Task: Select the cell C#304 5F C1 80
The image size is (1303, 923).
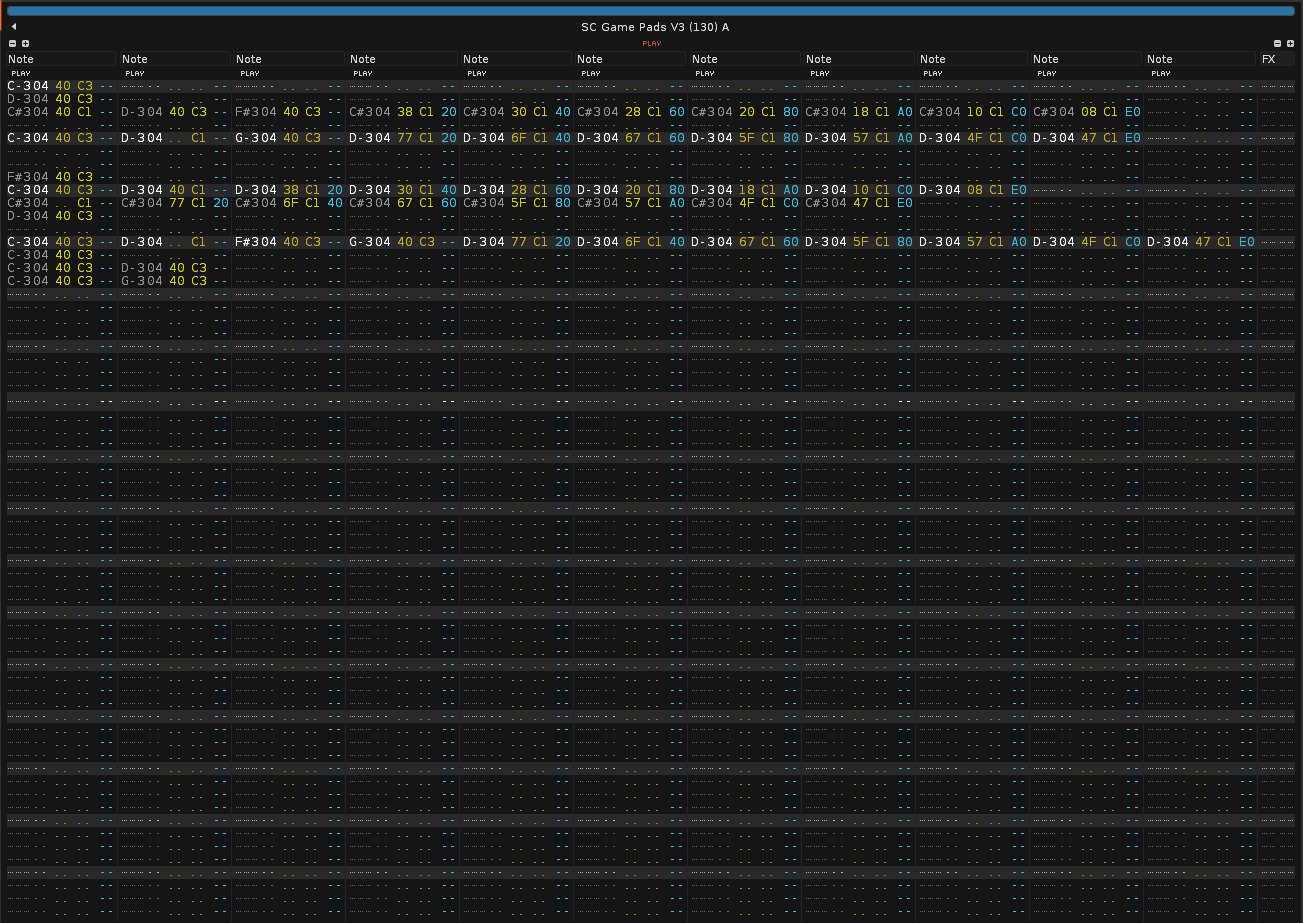Action: pos(517,203)
